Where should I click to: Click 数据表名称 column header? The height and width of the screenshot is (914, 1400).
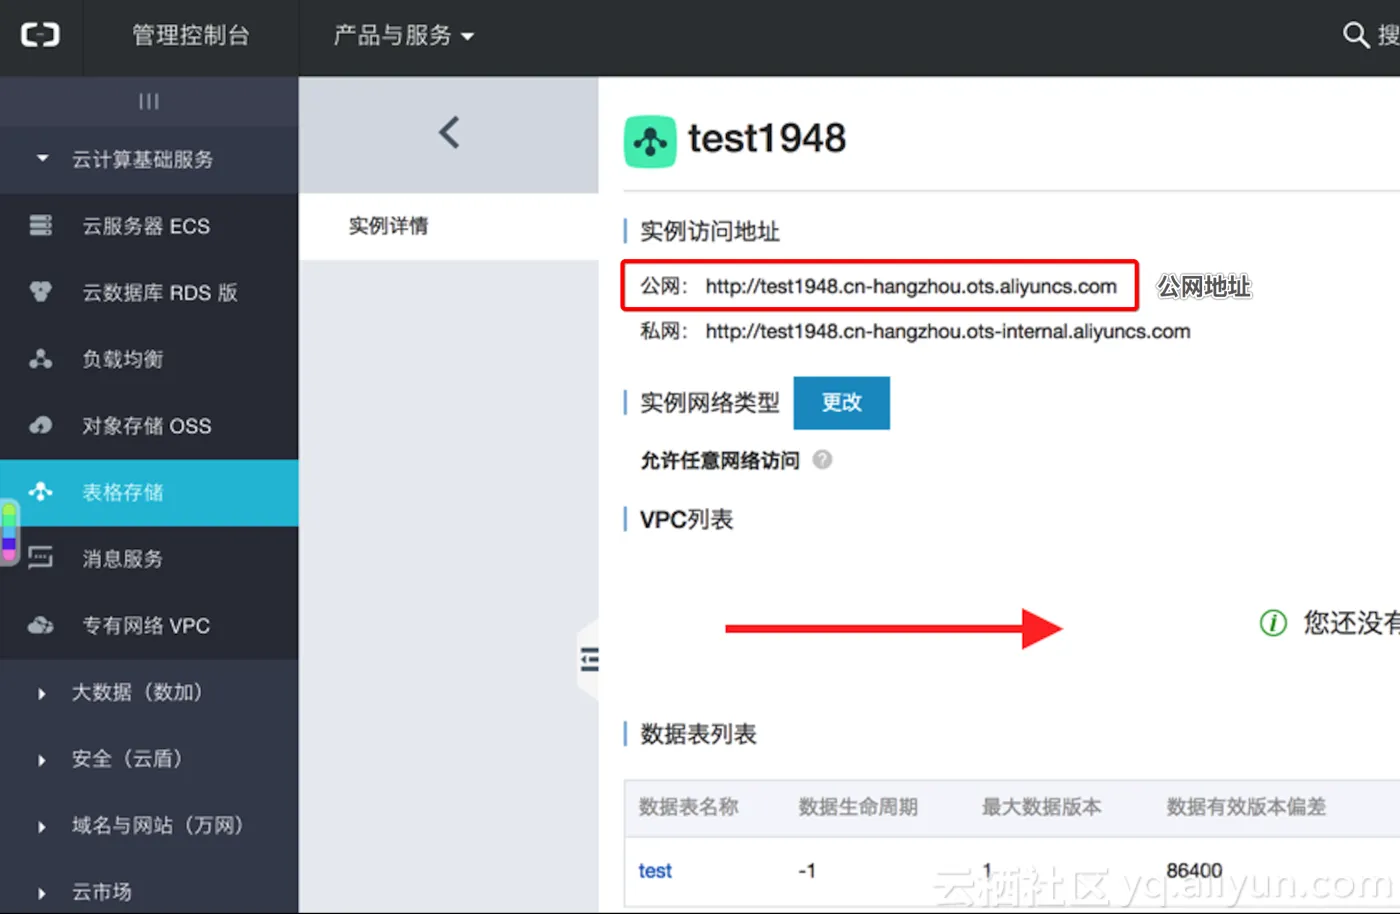tap(689, 807)
